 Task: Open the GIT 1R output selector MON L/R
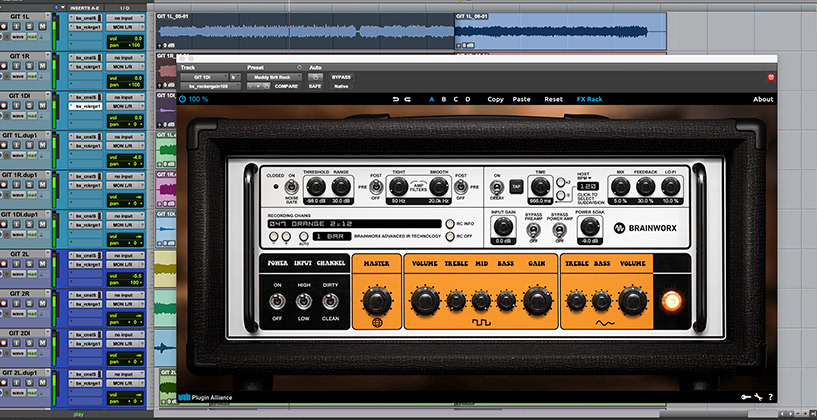[x=124, y=67]
